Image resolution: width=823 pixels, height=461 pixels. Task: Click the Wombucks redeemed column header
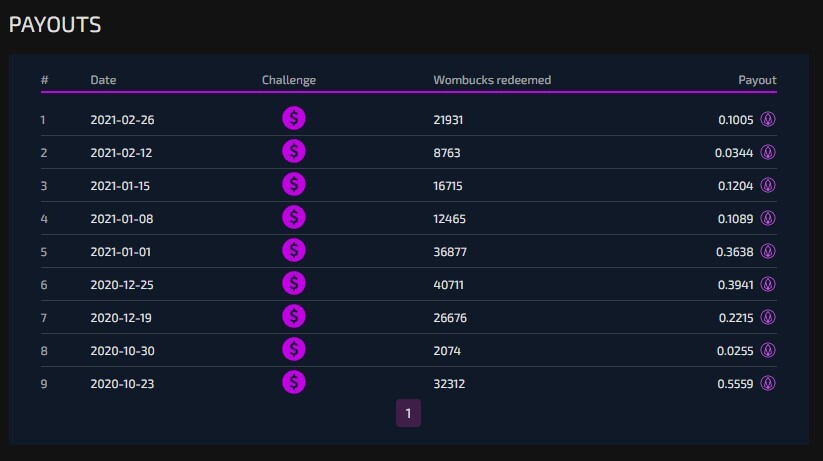pyautogui.click(x=492, y=80)
